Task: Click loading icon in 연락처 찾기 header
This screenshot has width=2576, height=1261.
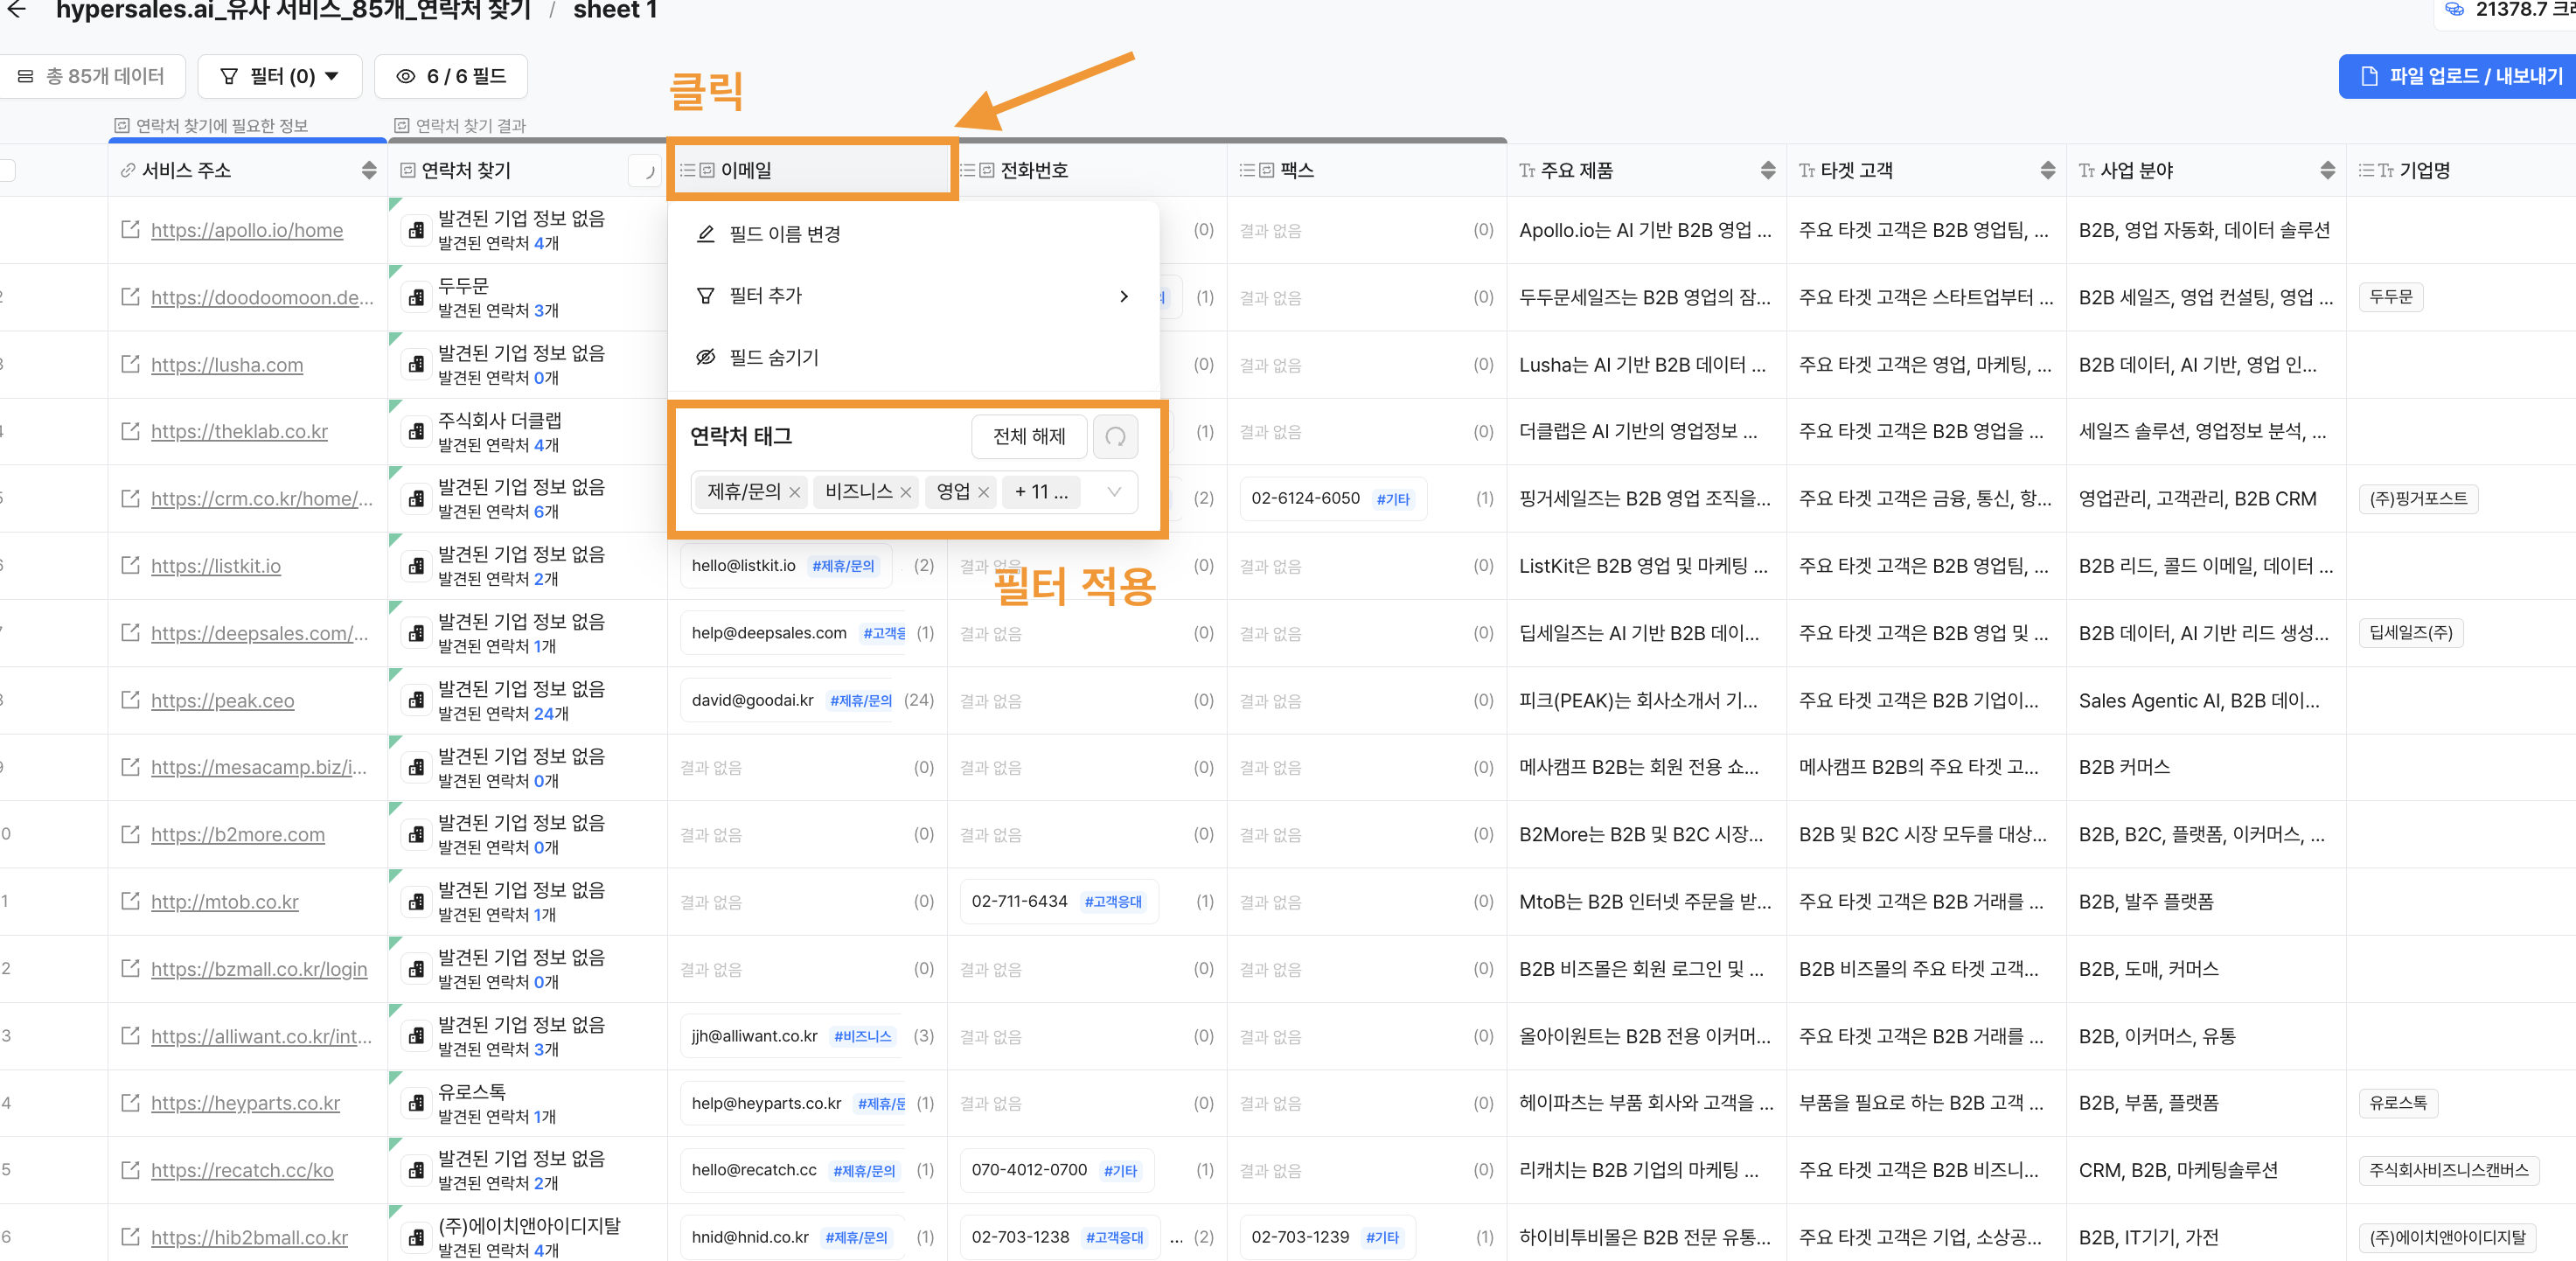Action: pos(647,171)
